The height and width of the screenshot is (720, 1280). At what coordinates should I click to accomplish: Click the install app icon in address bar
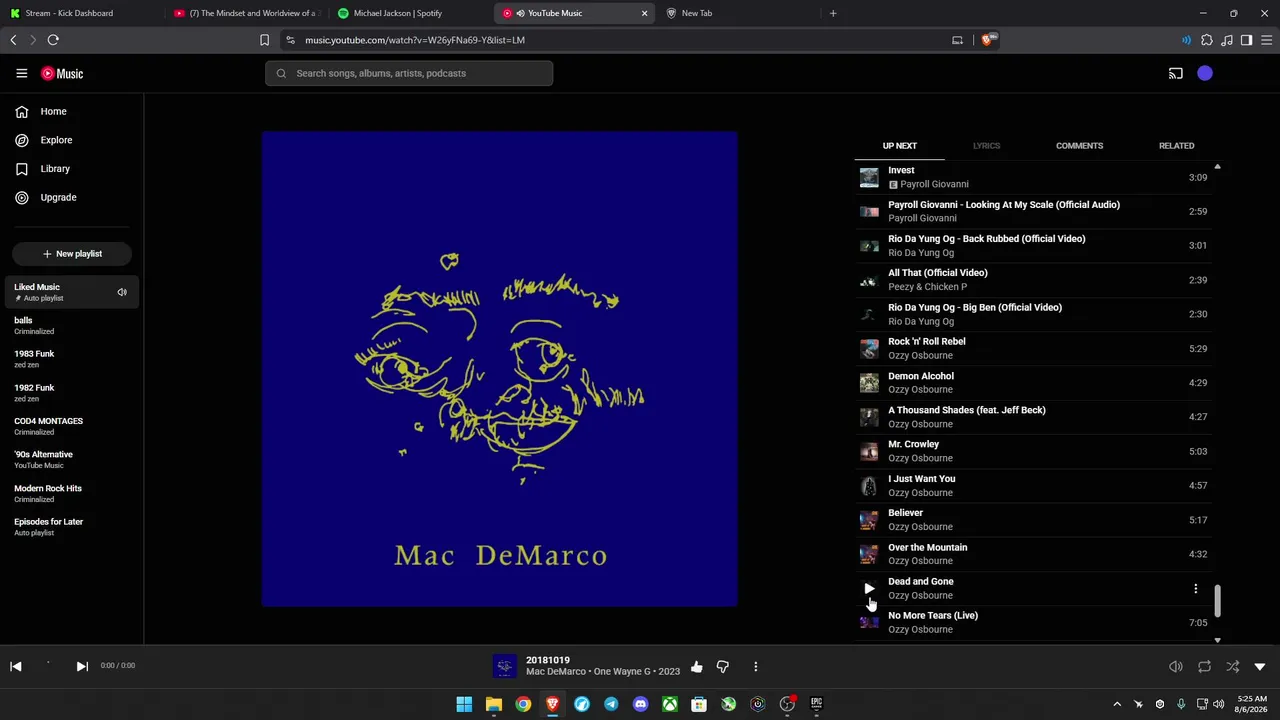[x=957, y=40]
